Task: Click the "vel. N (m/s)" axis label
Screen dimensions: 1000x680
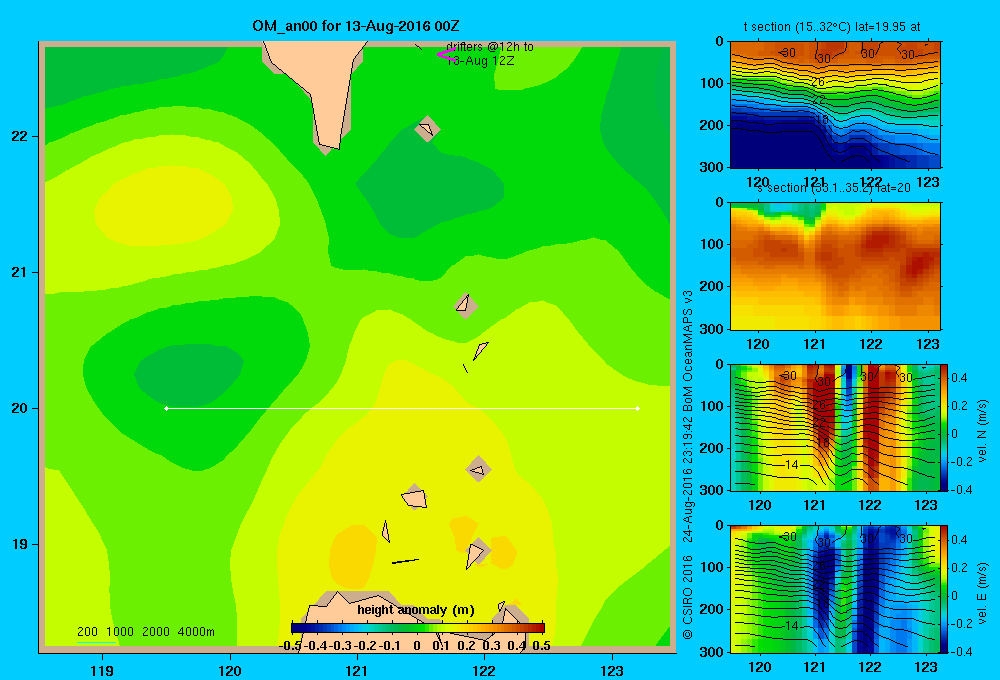Action: tap(982, 431)
